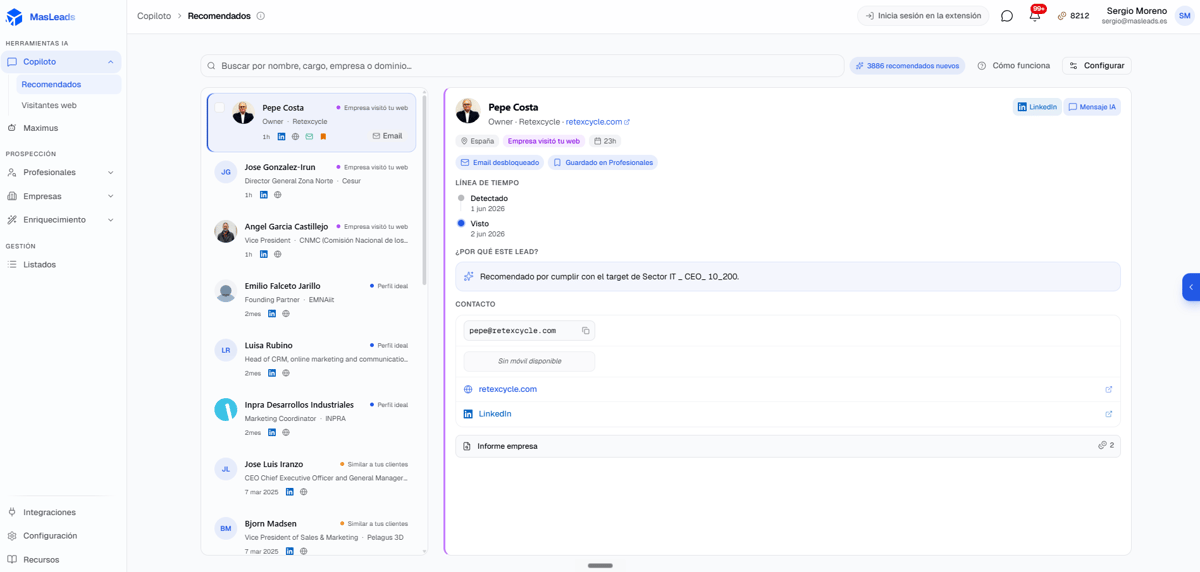Image resolution: width=1200 pixels, height=572 pixels.
Task: Select the Luisa Rubino lead
Action: point(312,359)
